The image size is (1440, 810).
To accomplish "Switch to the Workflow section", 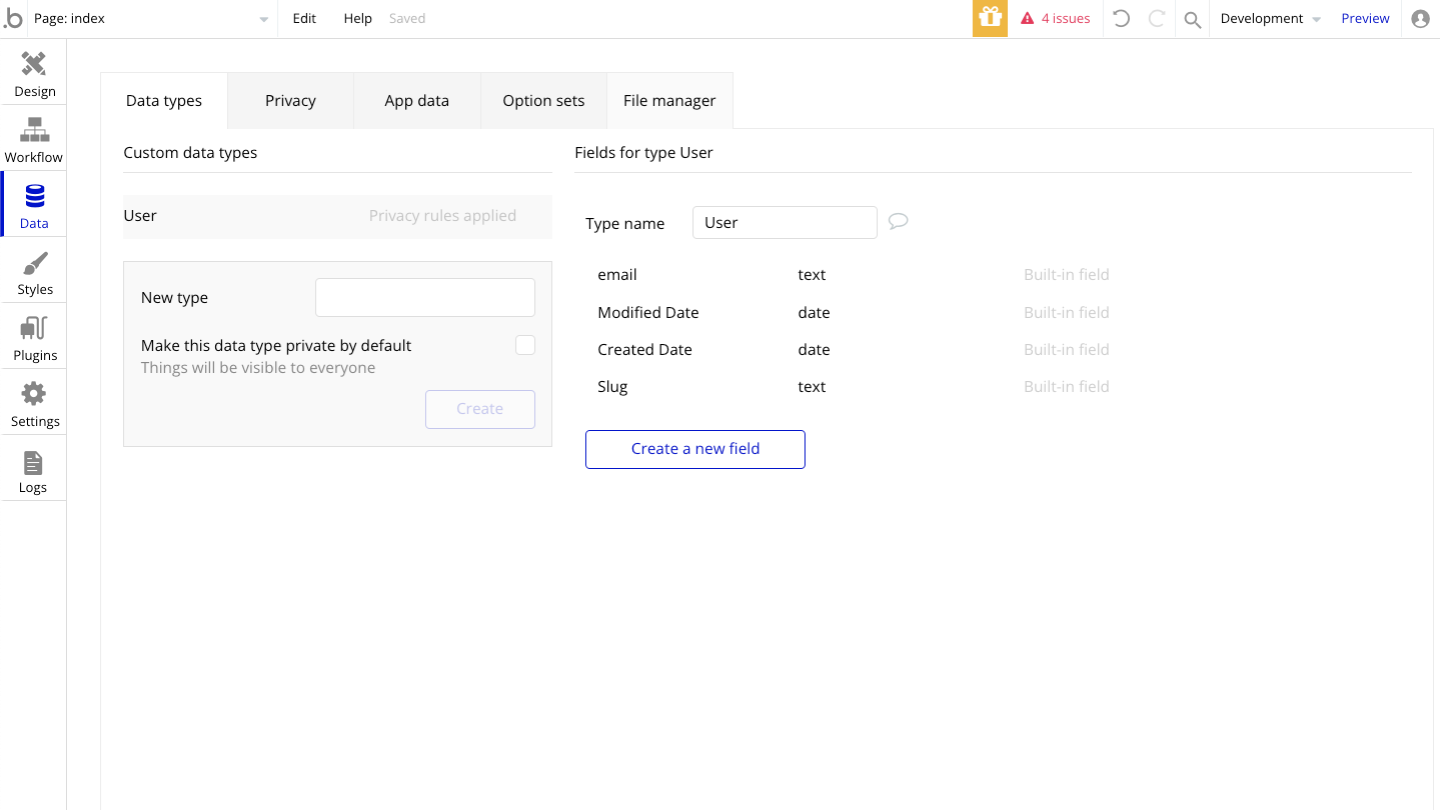I will (x=34, y=138).
